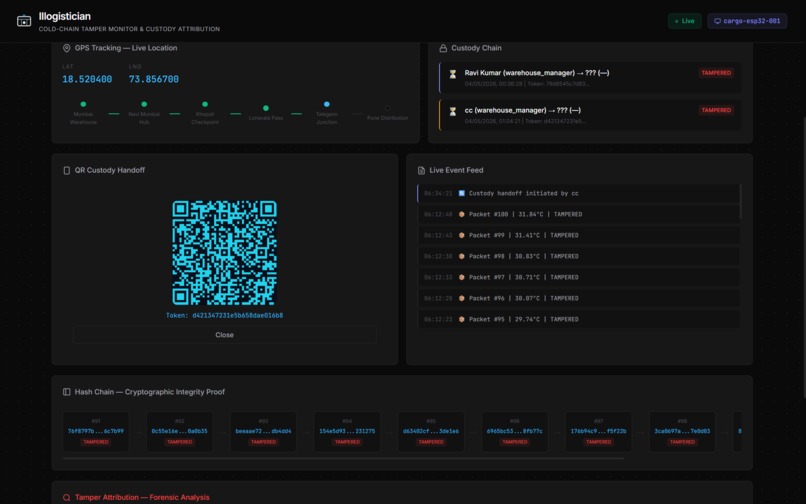Open the Ravi Kumar custody chain entry

click(590, 78)
